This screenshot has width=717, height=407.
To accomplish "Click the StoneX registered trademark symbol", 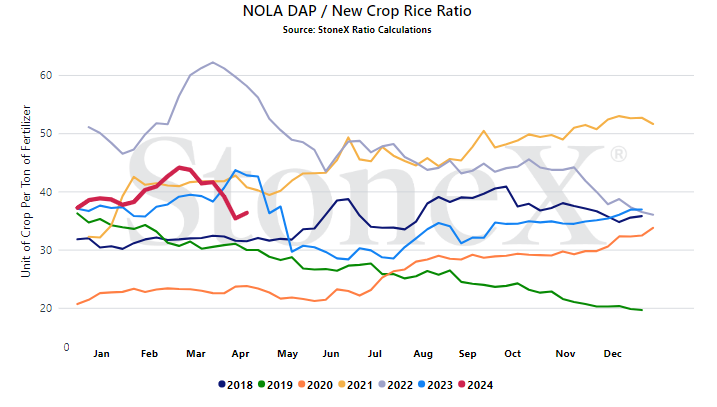I will (618, 154).
